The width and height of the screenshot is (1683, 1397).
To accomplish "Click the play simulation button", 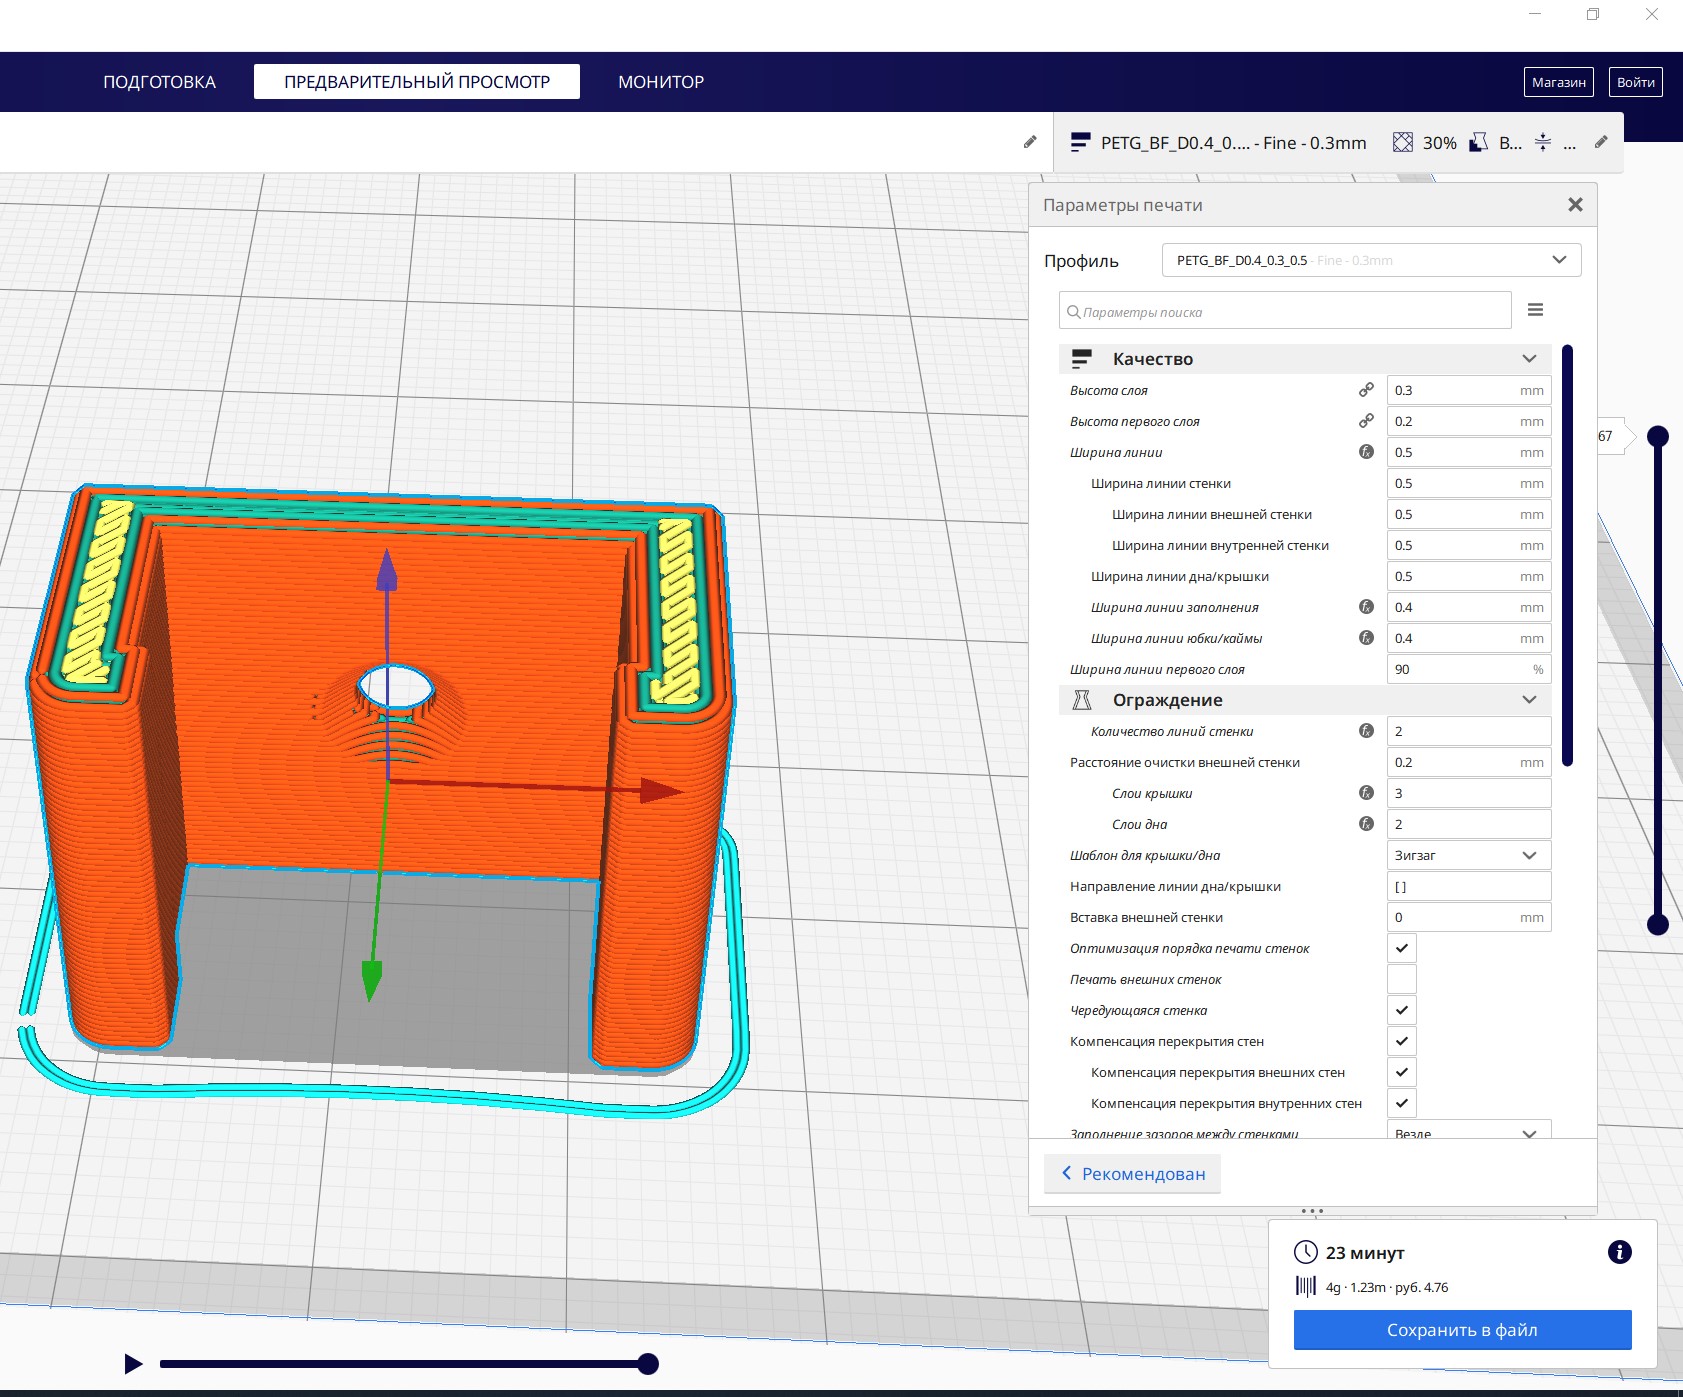I will point(133,1363).
